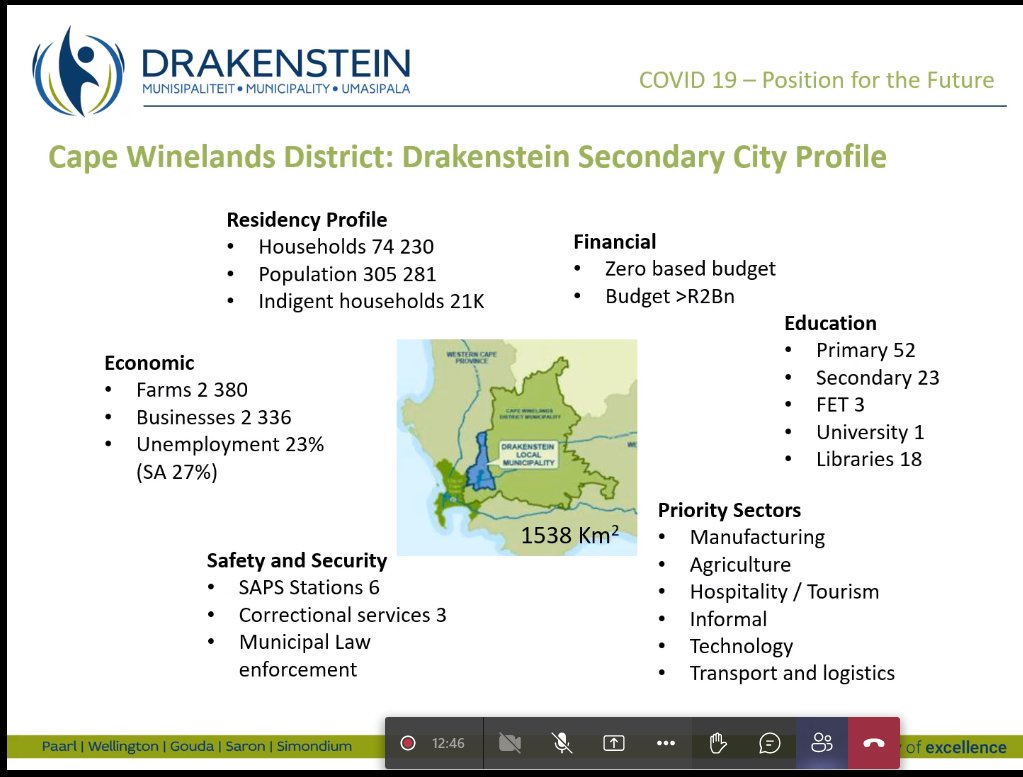This screenshot has width=1023, height=777.
Task: Select the 'Municipal Law enforcement' bullet
Action: [x=305, y=656]
